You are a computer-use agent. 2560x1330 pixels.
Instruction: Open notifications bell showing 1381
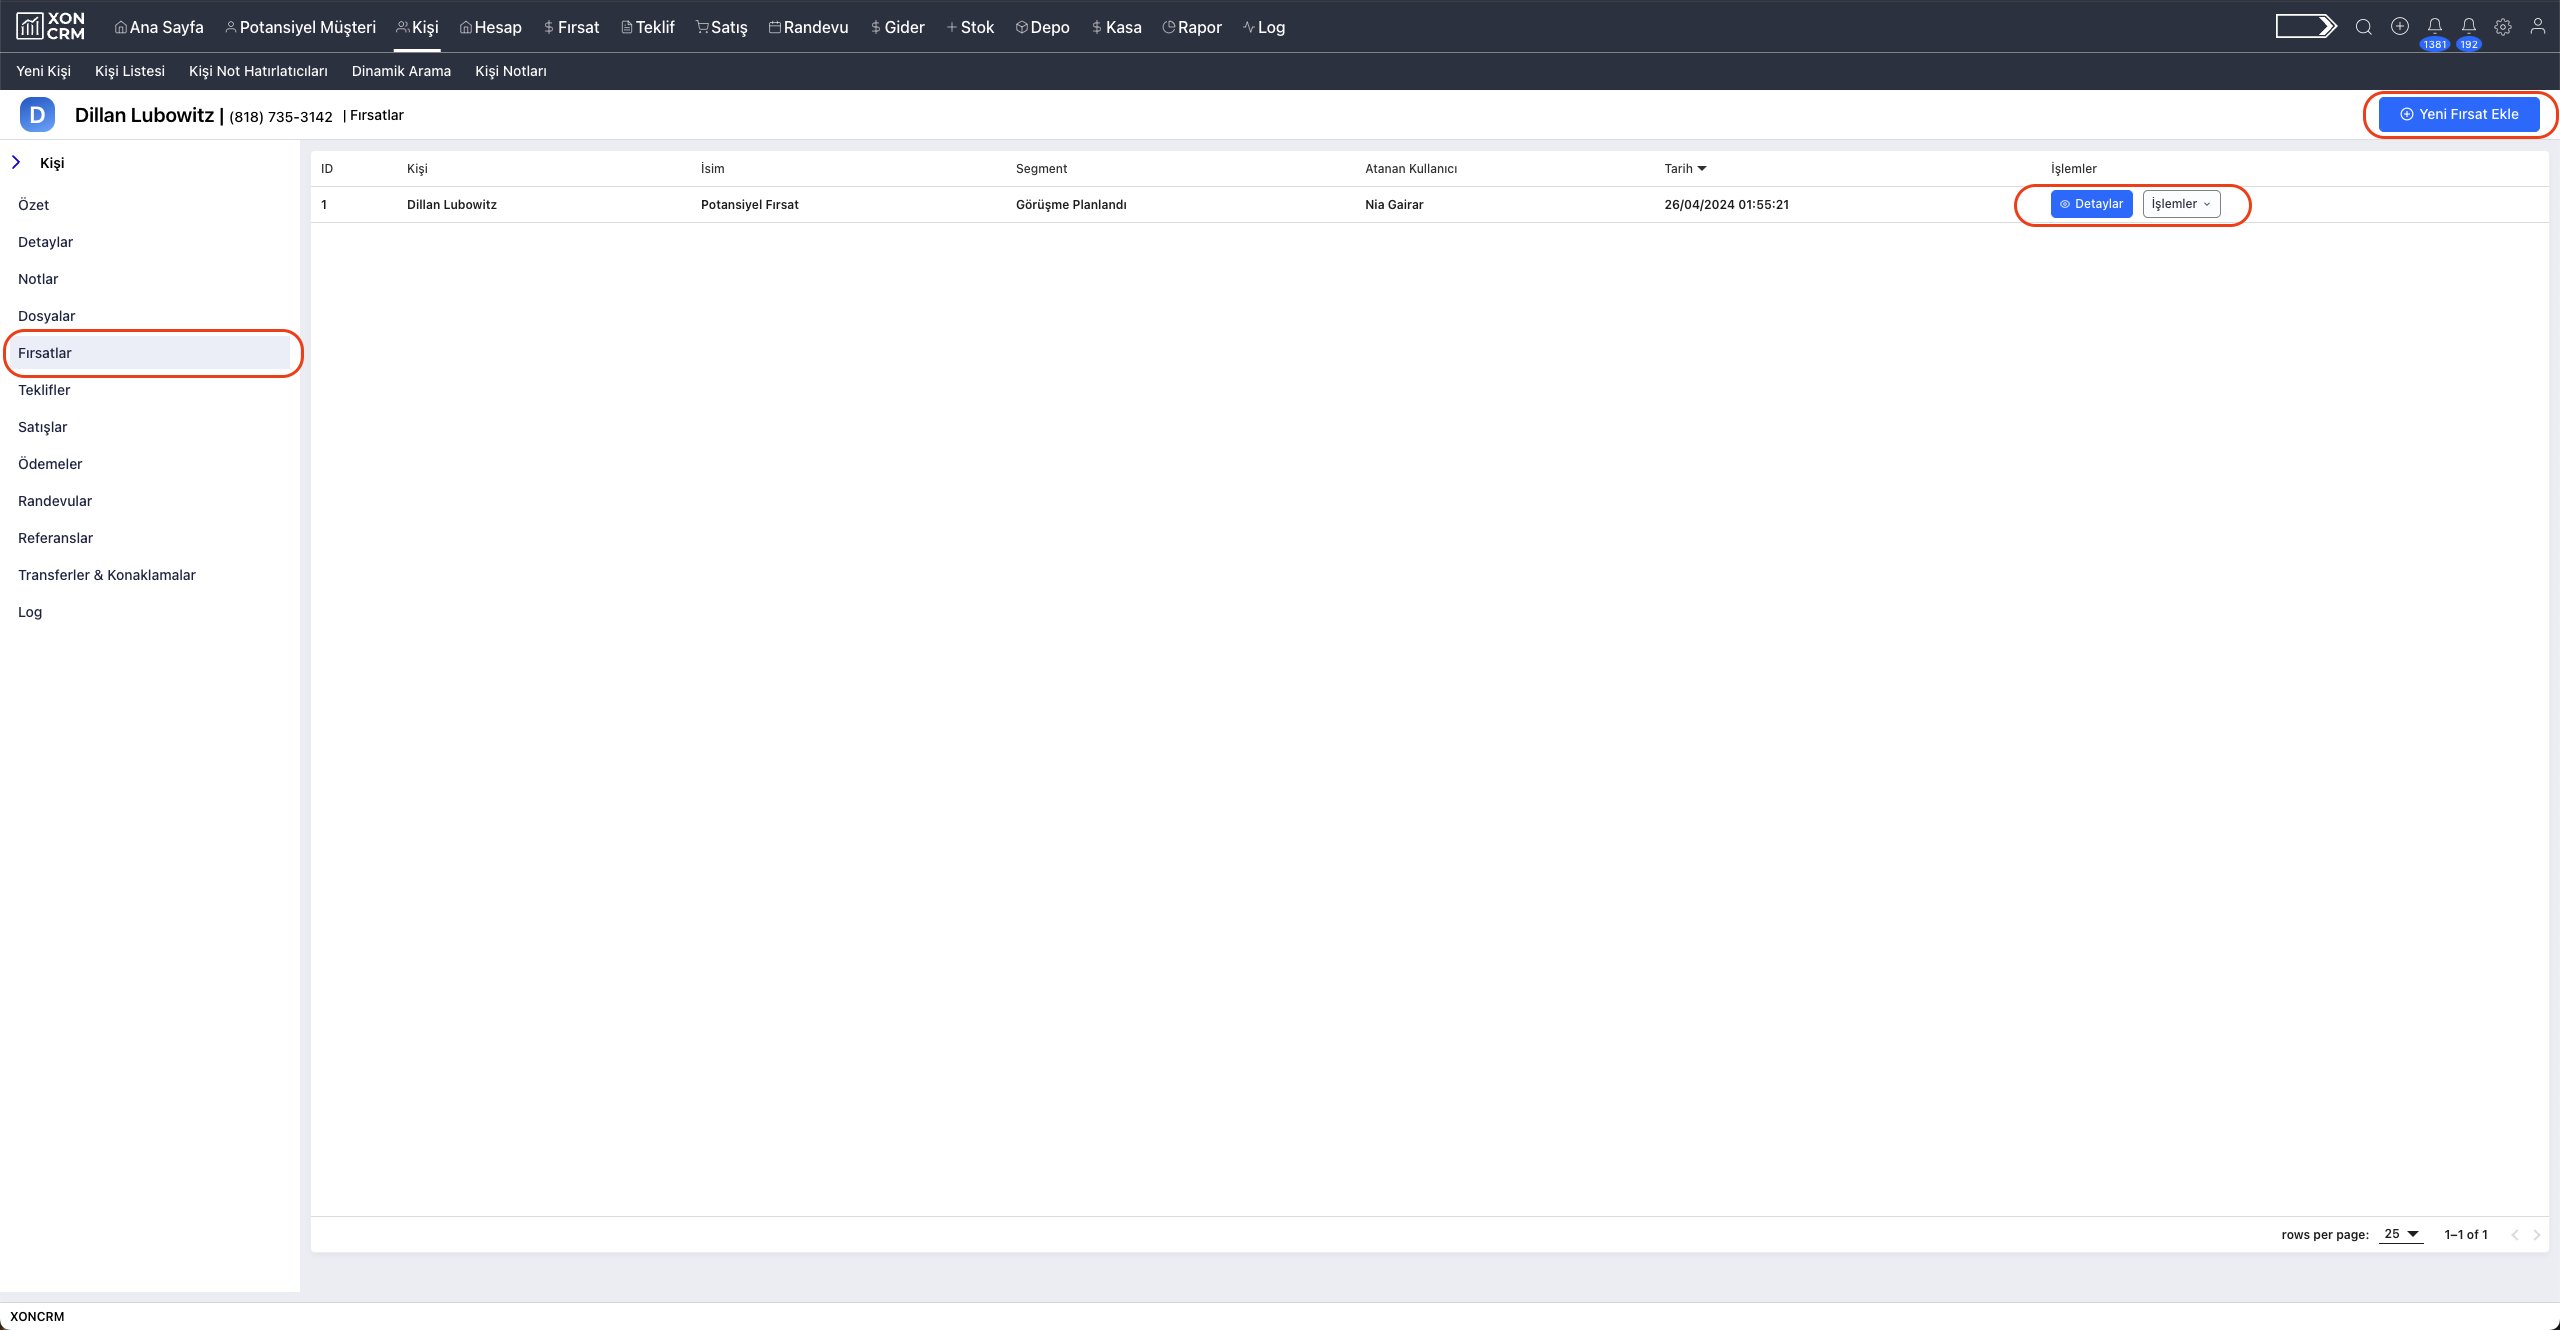coord(2434,27)
